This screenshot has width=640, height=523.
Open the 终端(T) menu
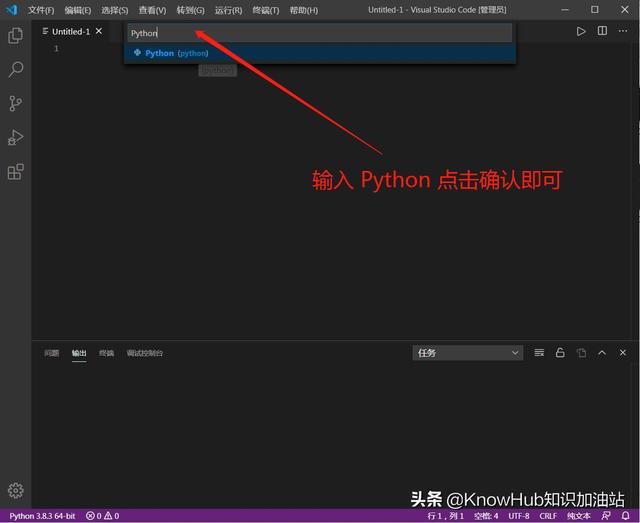(x=266, y=10)
